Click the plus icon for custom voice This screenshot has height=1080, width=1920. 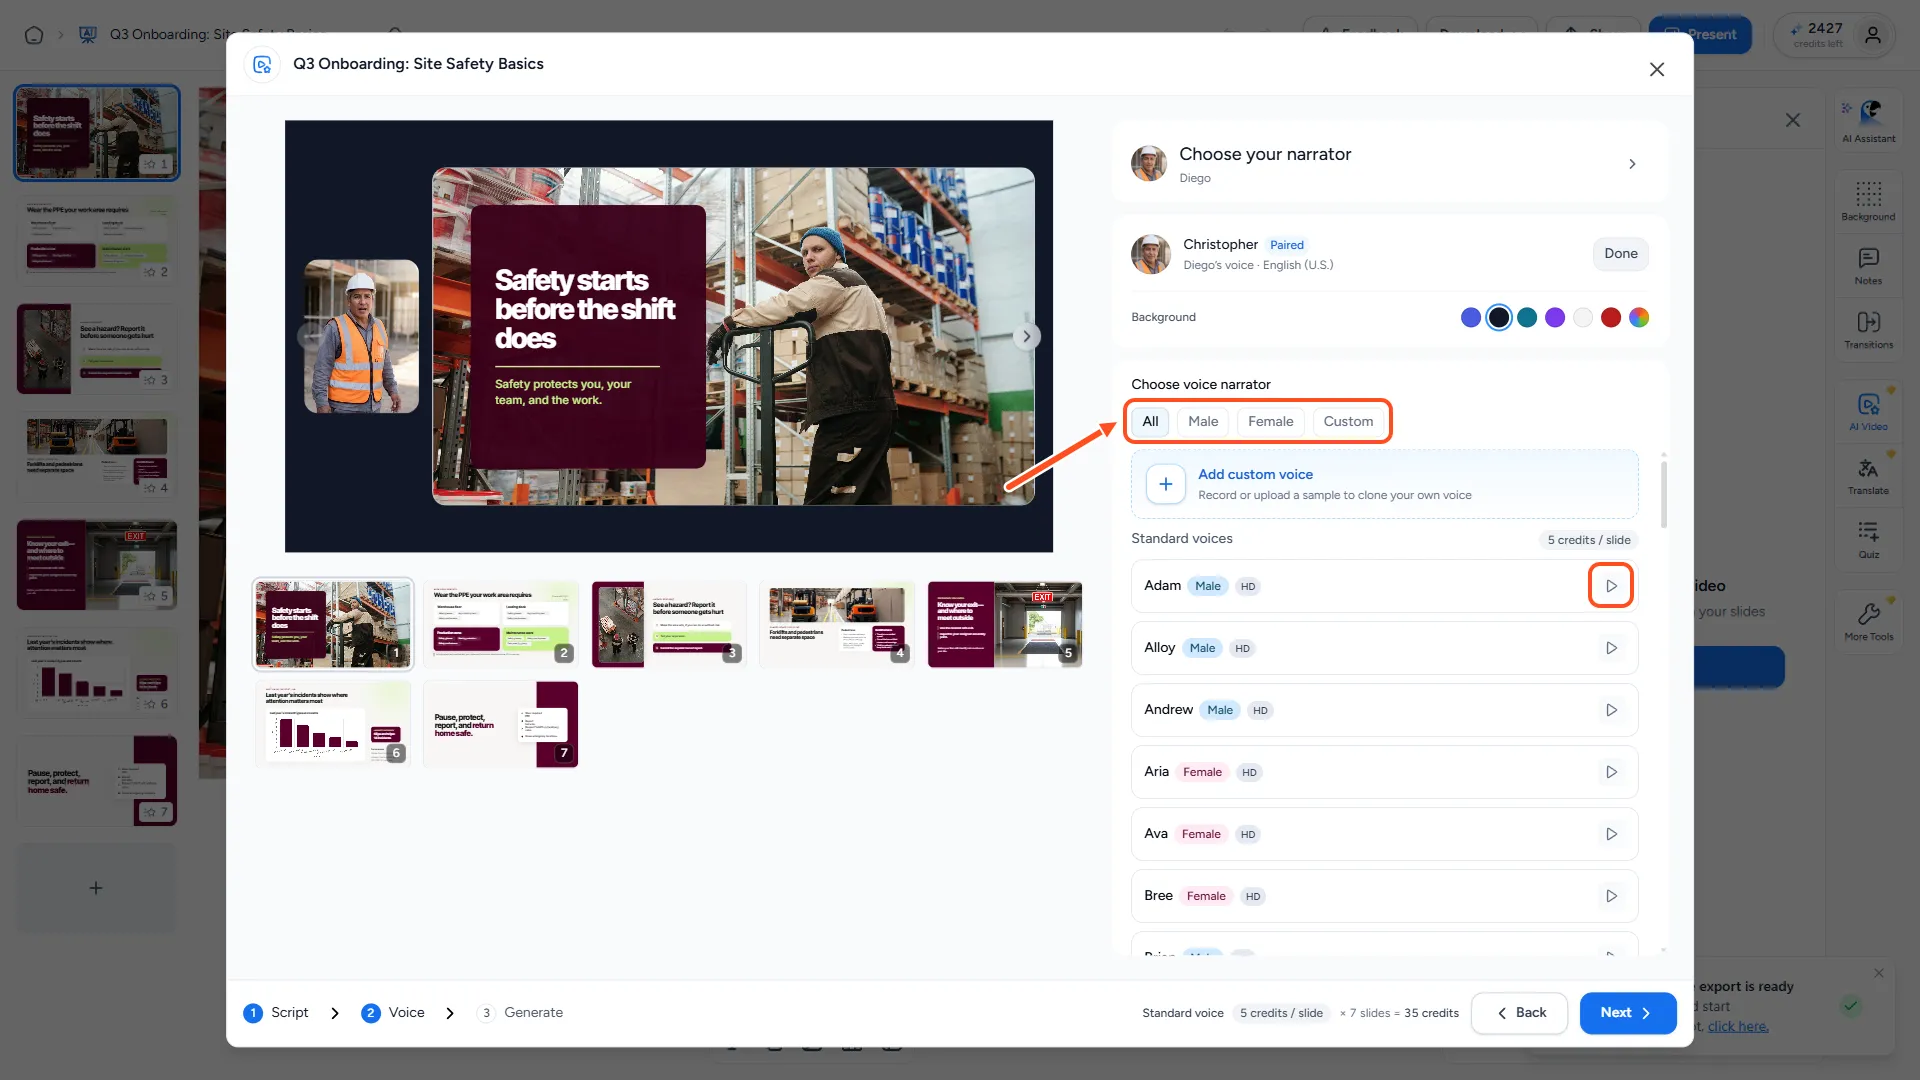tap(1165, 484)
